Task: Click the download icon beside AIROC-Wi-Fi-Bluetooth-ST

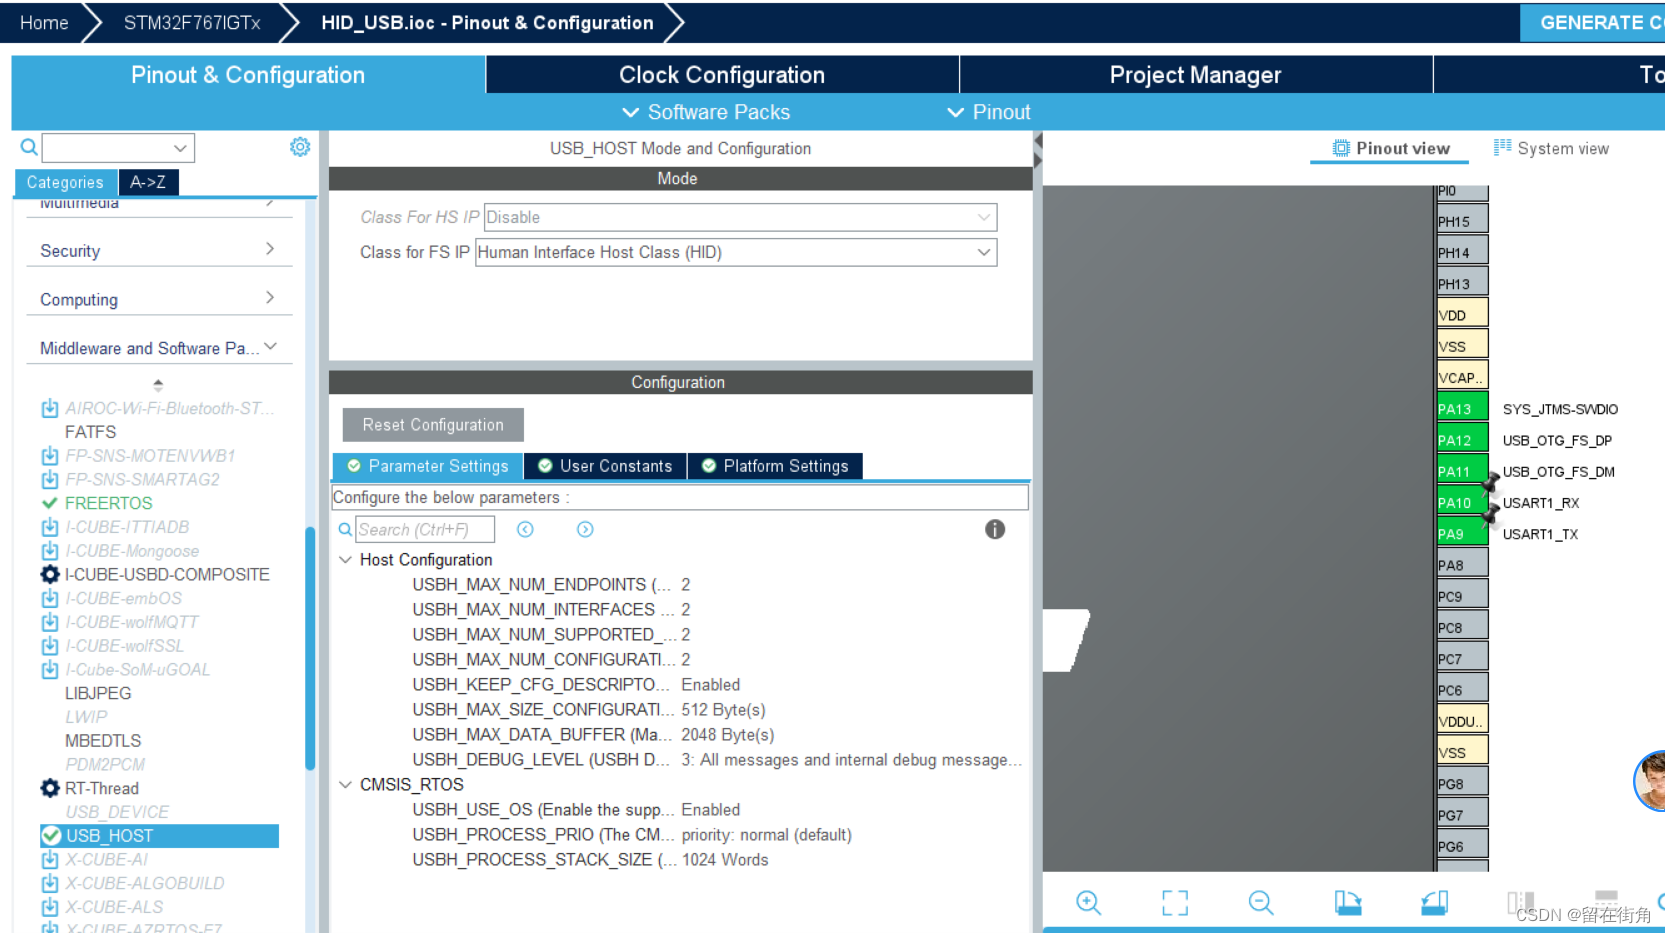Action: (49, 408)
